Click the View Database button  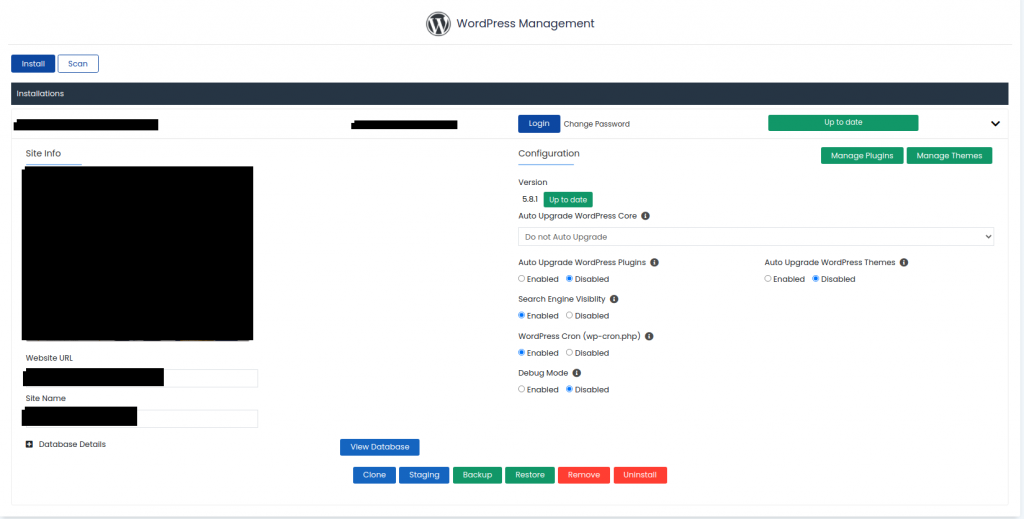[x=379, y=447]
